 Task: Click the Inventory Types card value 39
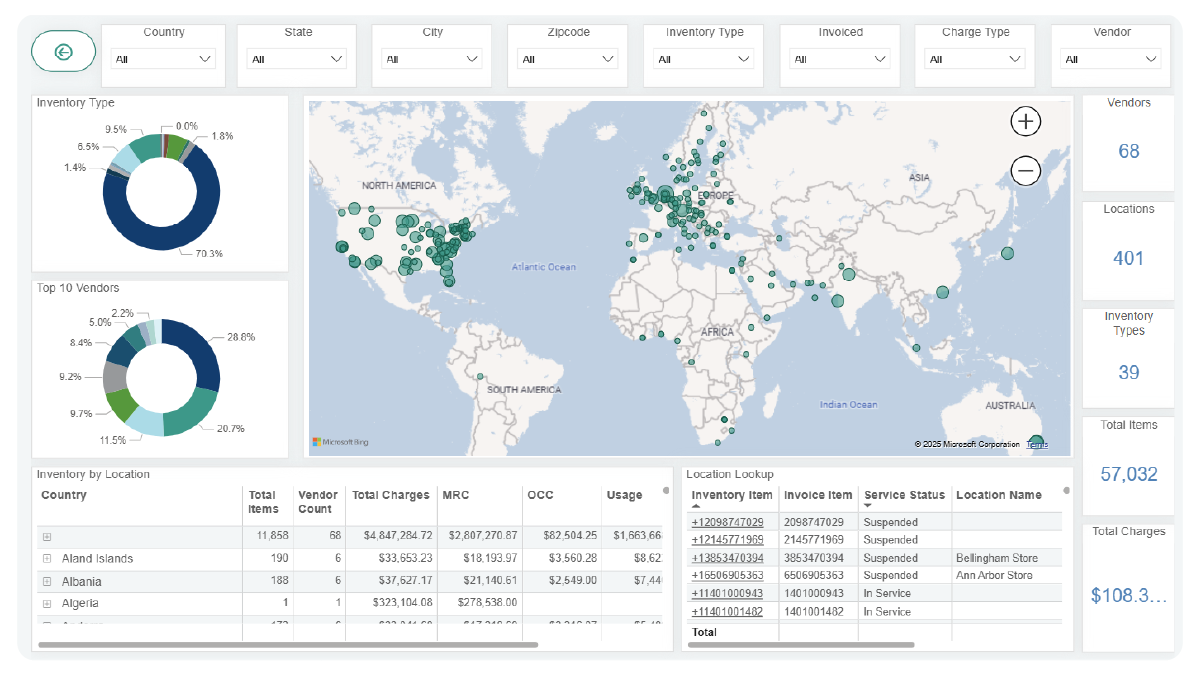tap(1129, 372)
